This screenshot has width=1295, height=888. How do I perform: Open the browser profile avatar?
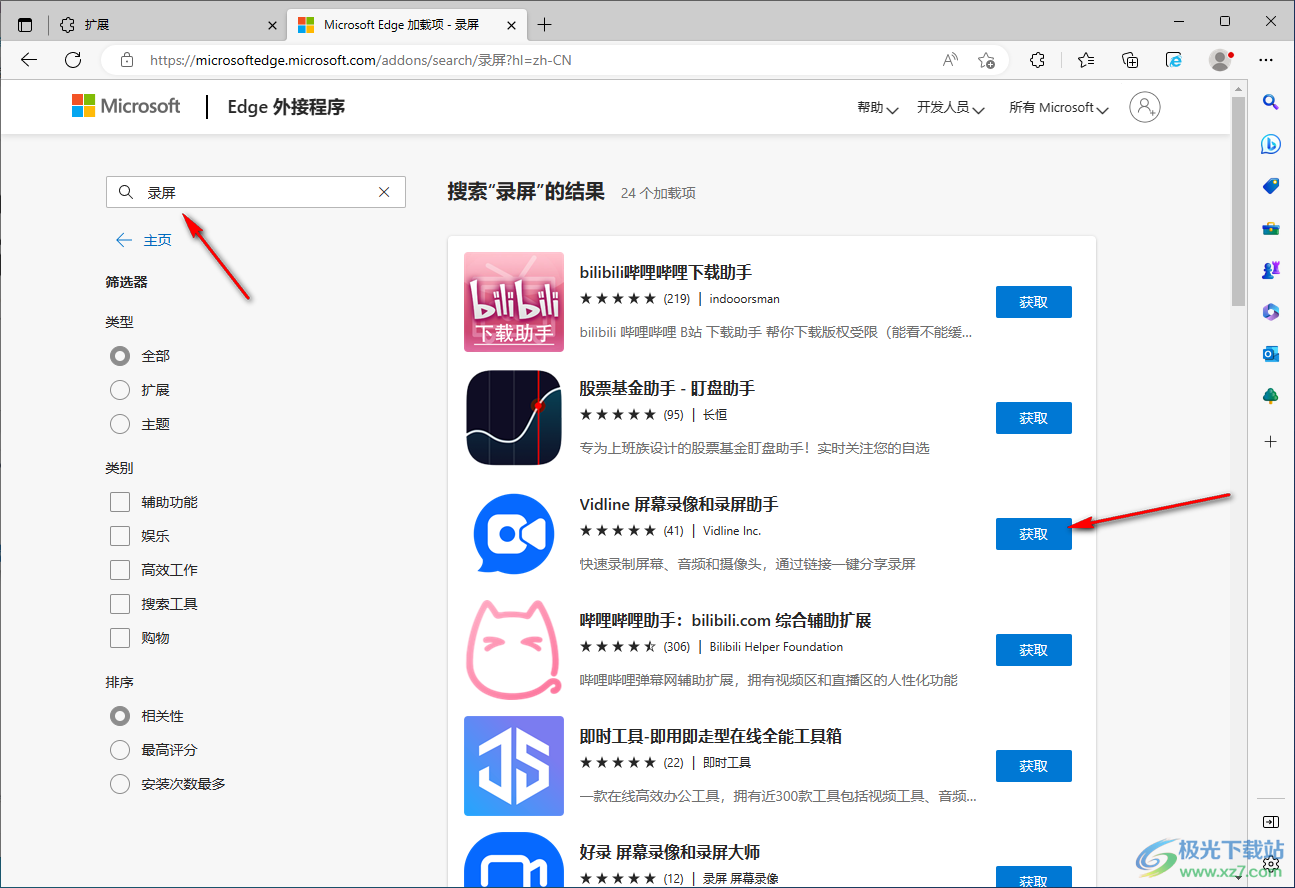(1220, 60)
